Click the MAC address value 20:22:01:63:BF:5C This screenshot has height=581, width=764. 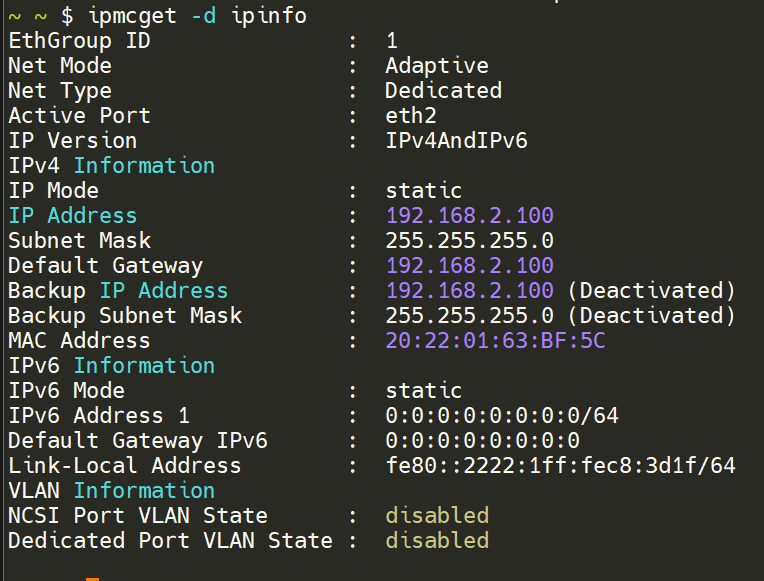(x=495, y=341)
